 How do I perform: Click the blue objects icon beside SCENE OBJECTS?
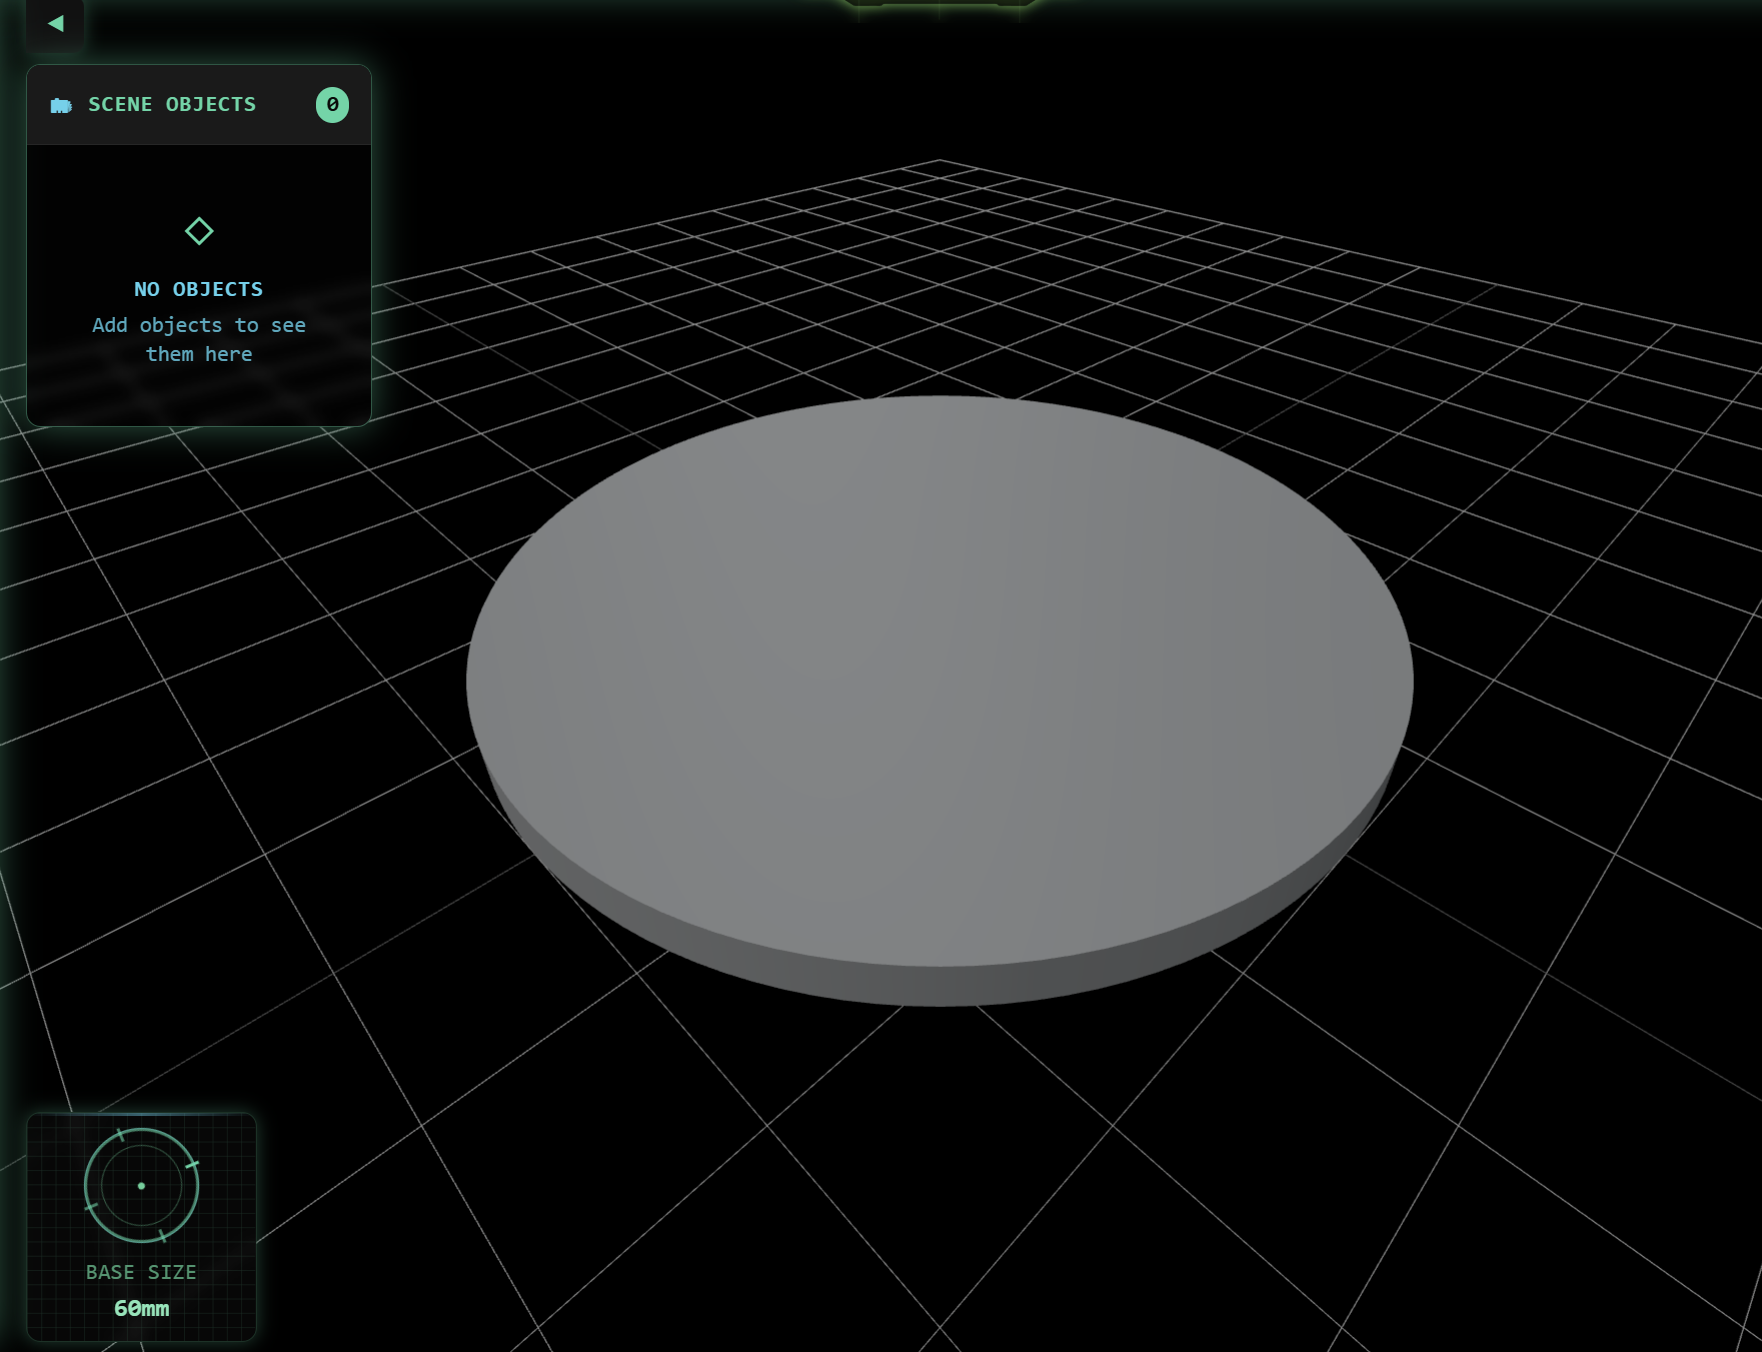click(x=61, y=104)
